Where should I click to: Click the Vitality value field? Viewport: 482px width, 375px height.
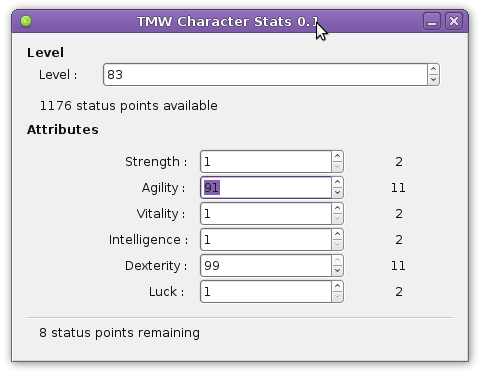click(x=266, y=214)
